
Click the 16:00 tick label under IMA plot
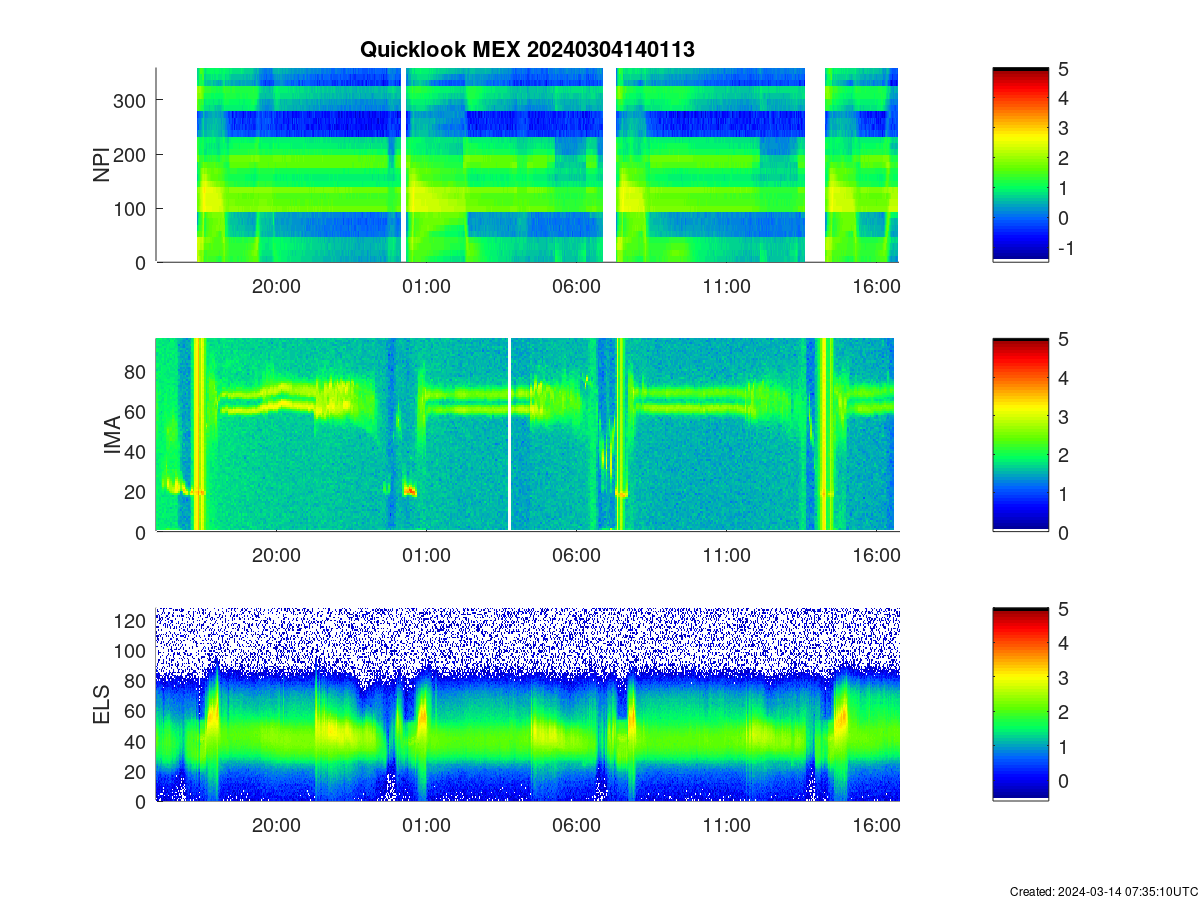pos(877,556)
